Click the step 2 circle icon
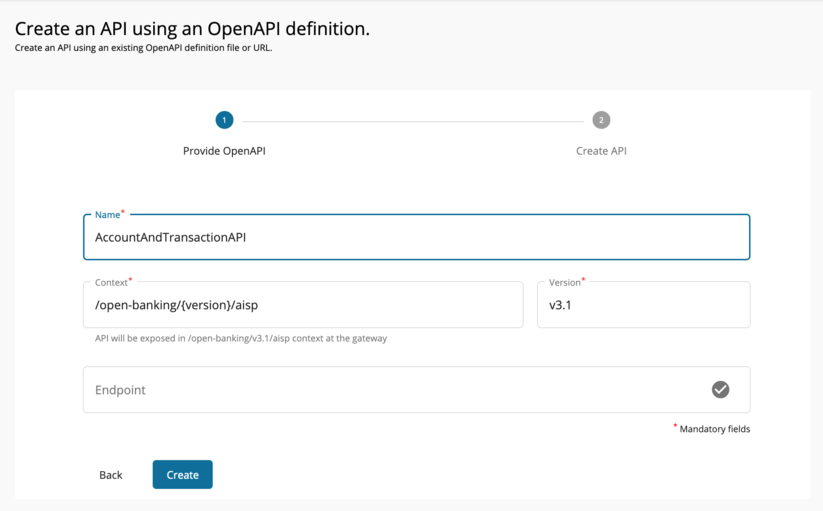The image size is (823, 511). pyautogui.click(x=601, y=120)
